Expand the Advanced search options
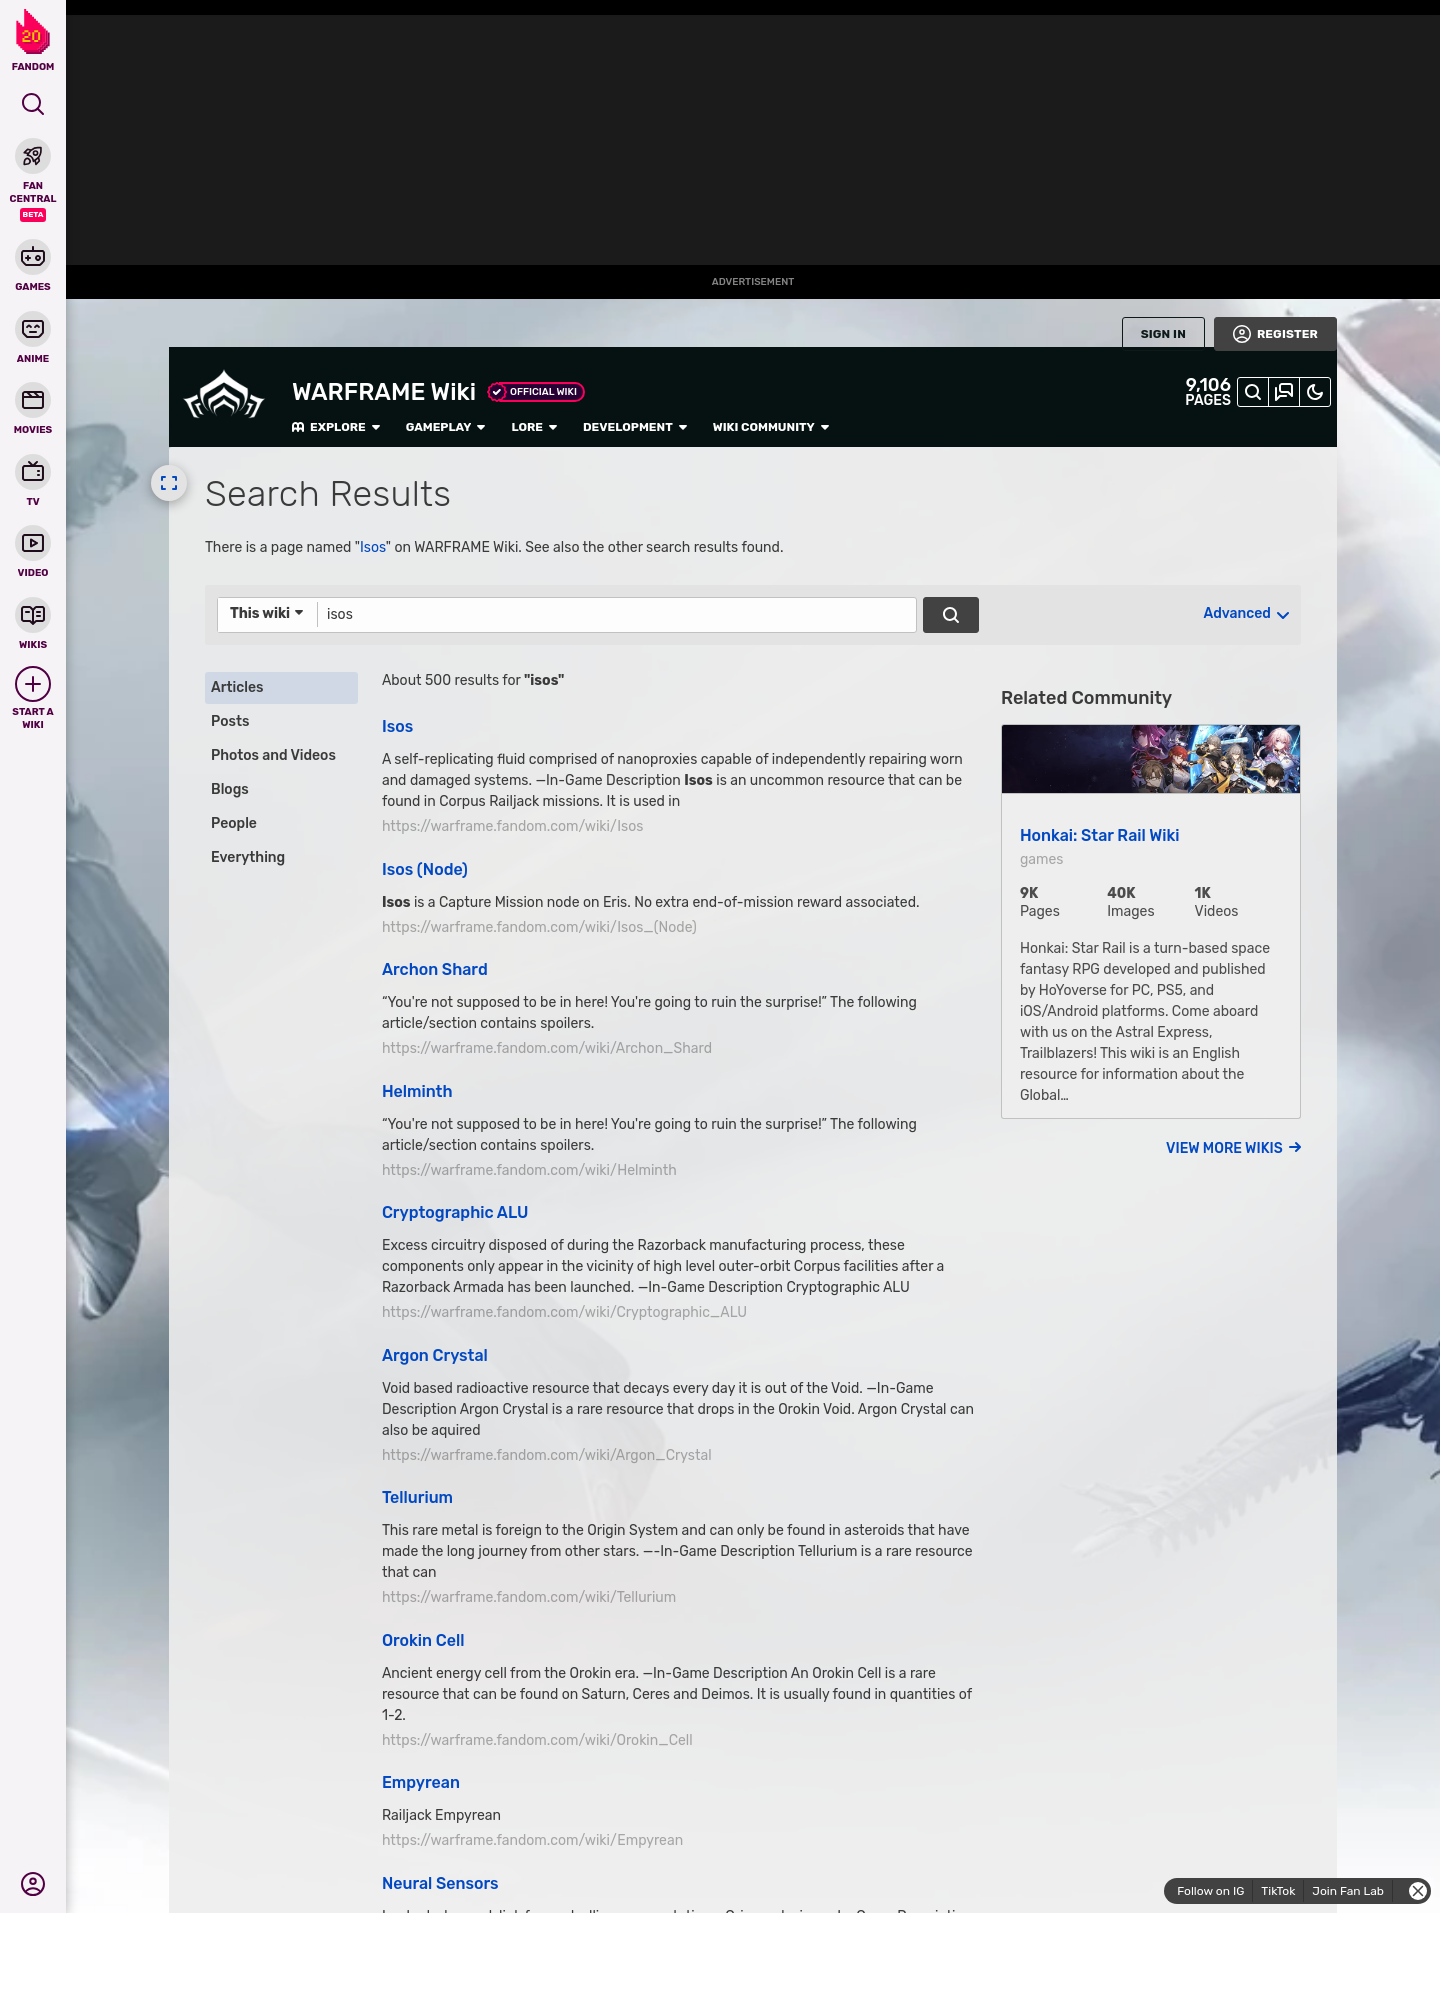Image resolution: width=1440 pixels, height=2000 pixels. [x=1246, y=613]
